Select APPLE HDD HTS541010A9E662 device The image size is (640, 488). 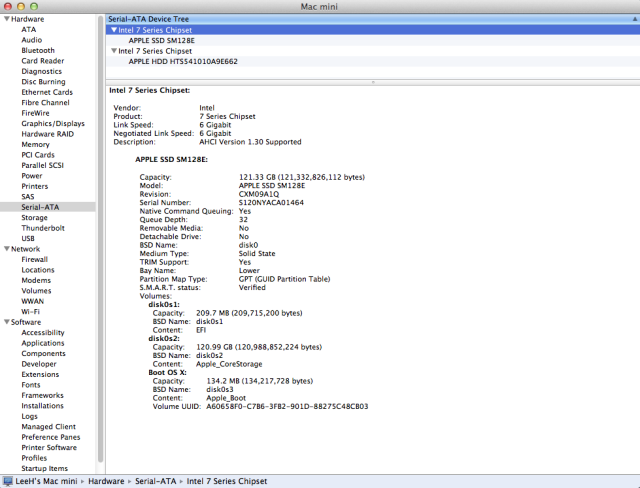click(x=183, y=61)
